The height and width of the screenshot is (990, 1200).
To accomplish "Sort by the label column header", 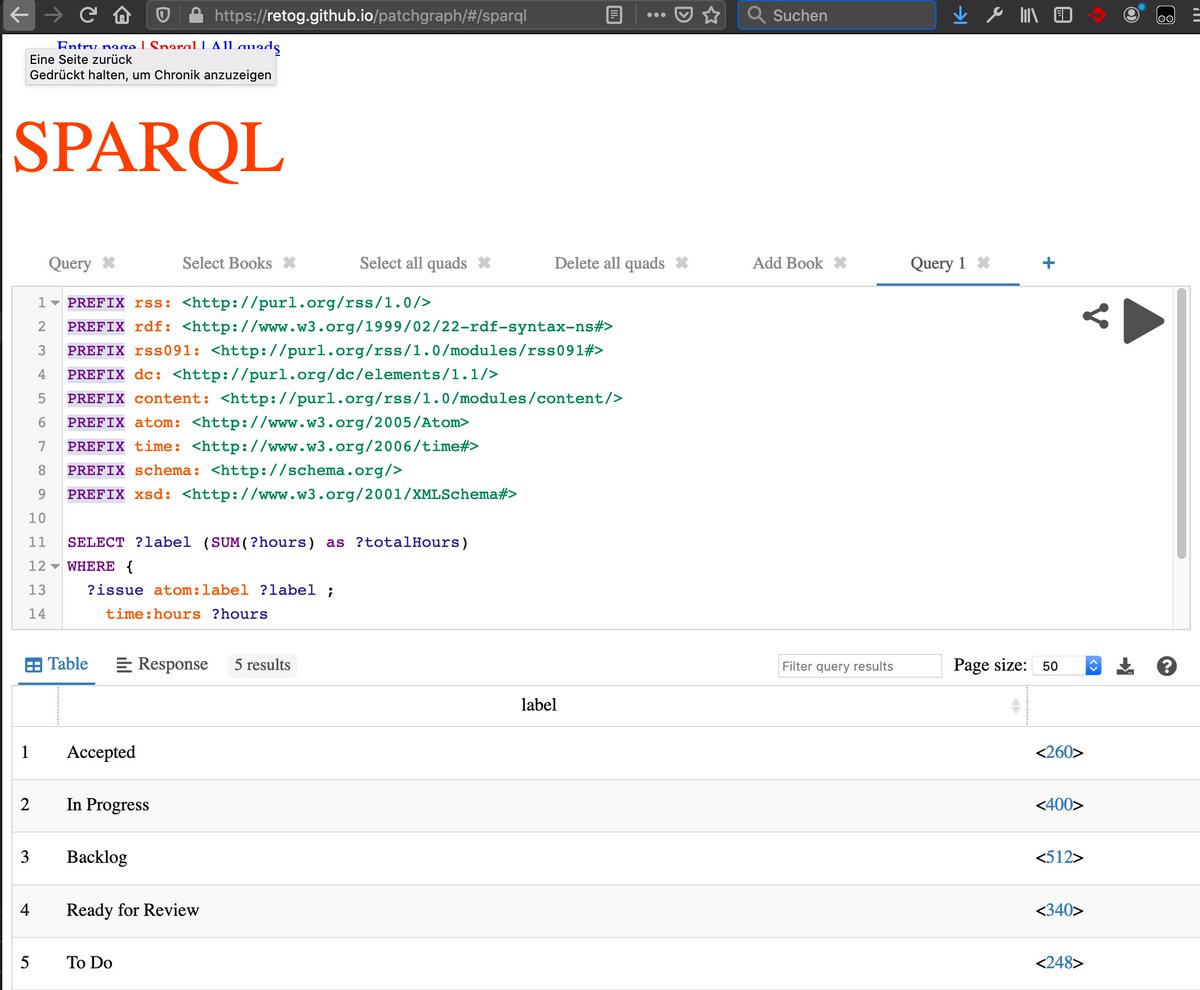I will 539,705.
